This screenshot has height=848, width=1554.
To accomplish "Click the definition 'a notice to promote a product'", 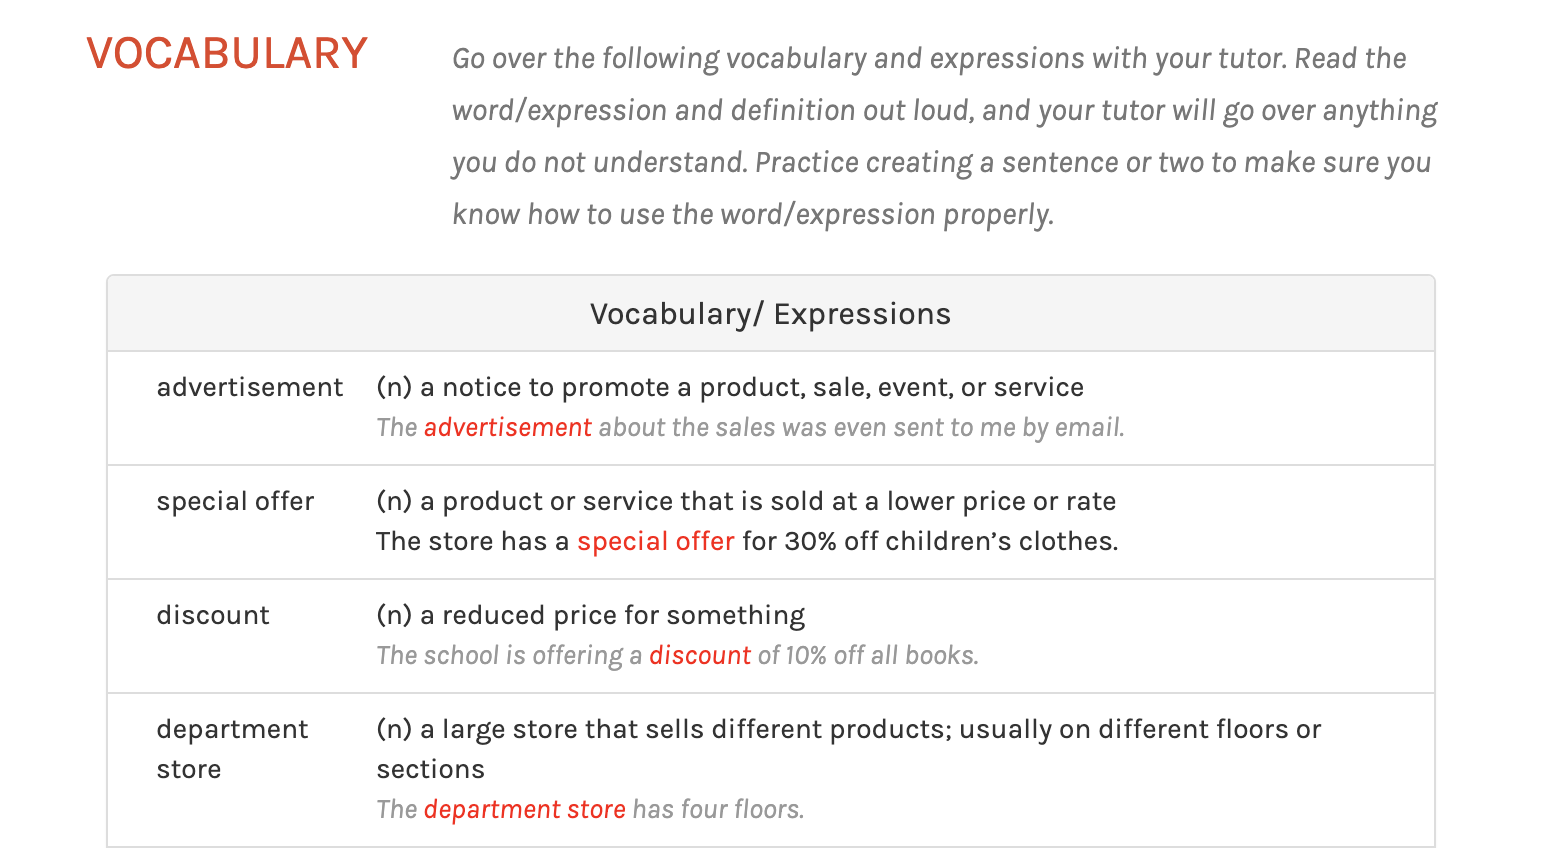I will 730,388.
